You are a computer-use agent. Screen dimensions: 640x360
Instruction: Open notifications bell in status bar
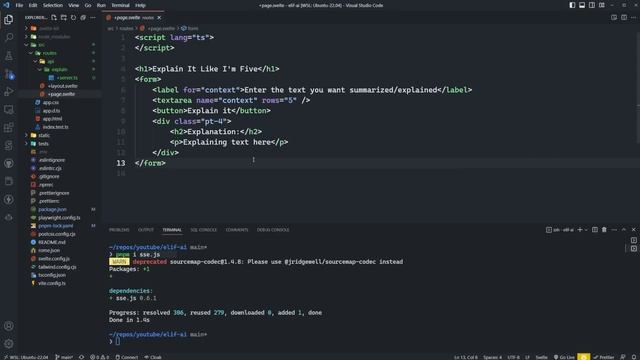tap(634, 357)
